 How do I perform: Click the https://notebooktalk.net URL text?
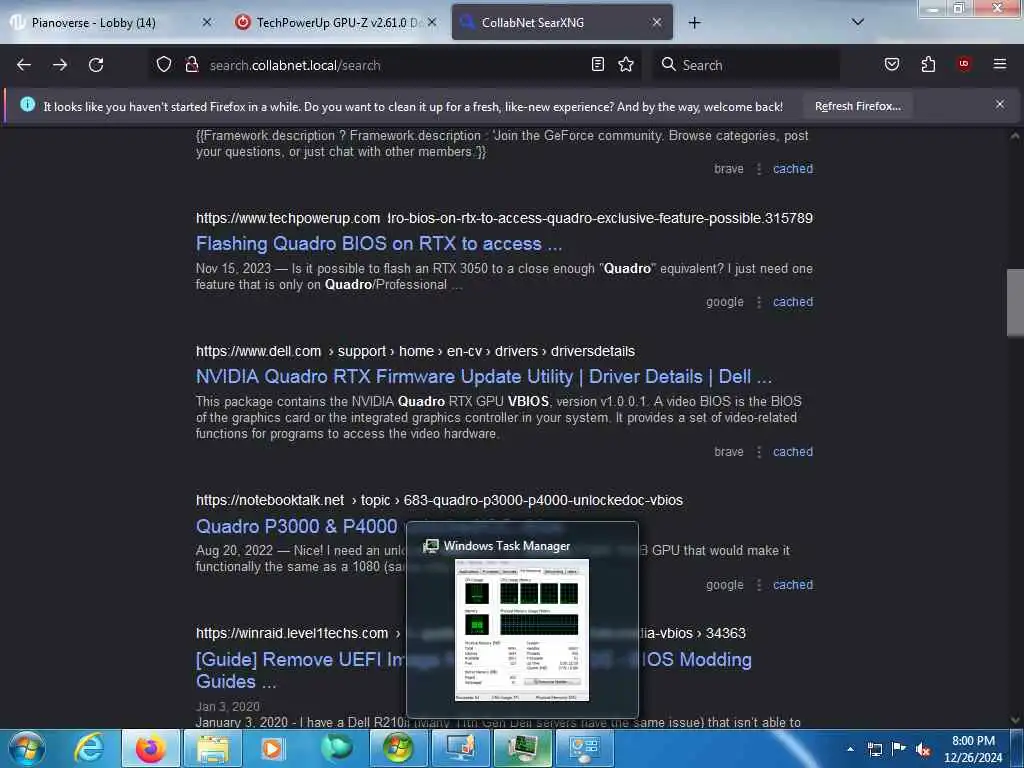[270, 500]
